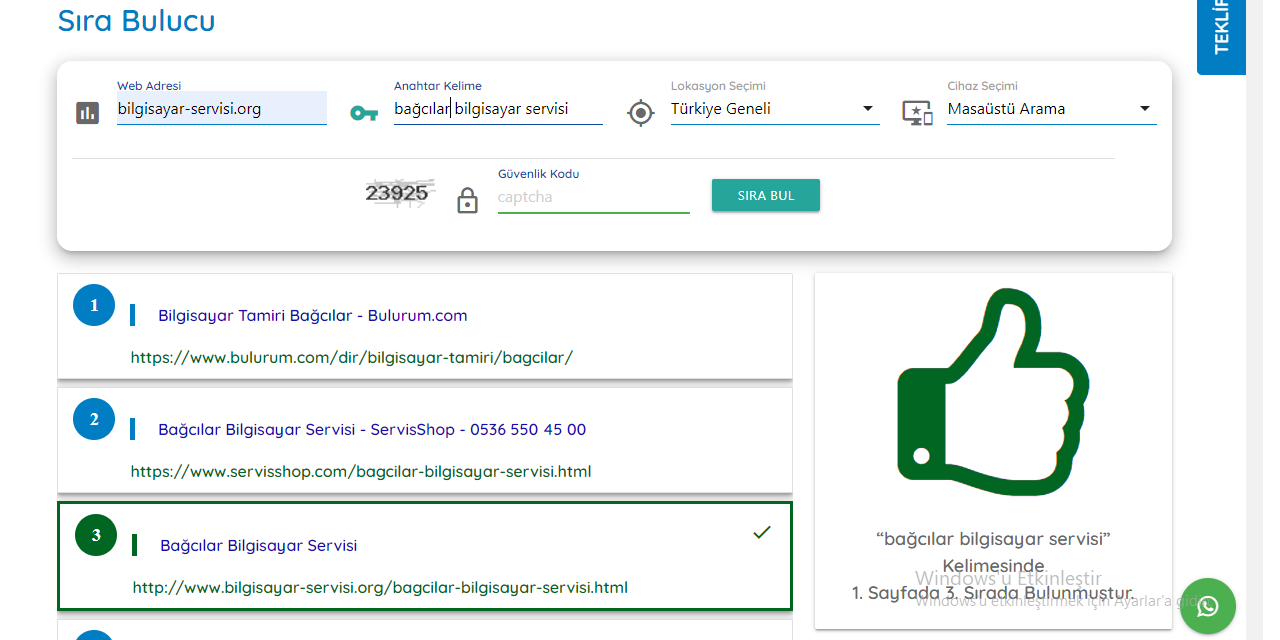The height and width of the screenshot is (640, 1280).
Task: Open the TEKLİF side tab
Action: (1222, 37)
